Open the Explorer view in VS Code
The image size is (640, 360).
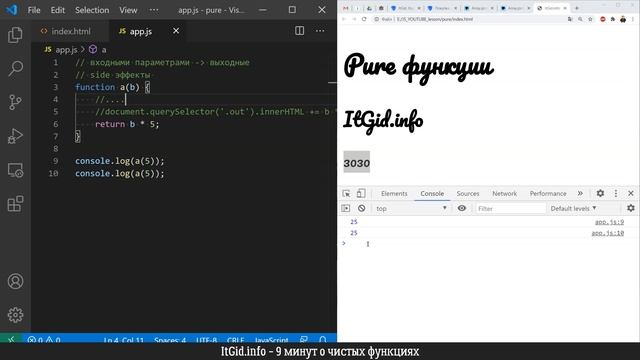click(x=15, y=35)
